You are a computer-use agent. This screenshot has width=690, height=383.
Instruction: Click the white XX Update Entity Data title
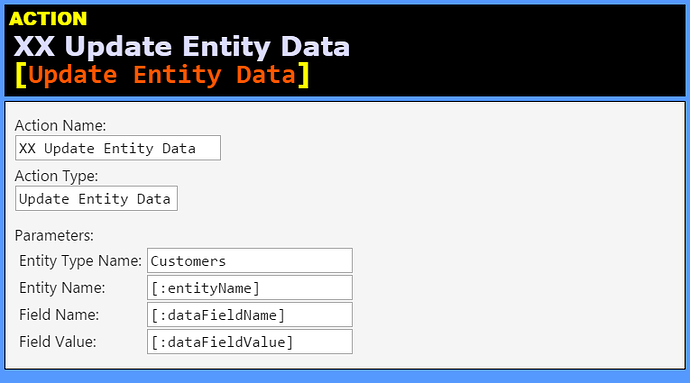pyautogui.click(x=182, y=46)
